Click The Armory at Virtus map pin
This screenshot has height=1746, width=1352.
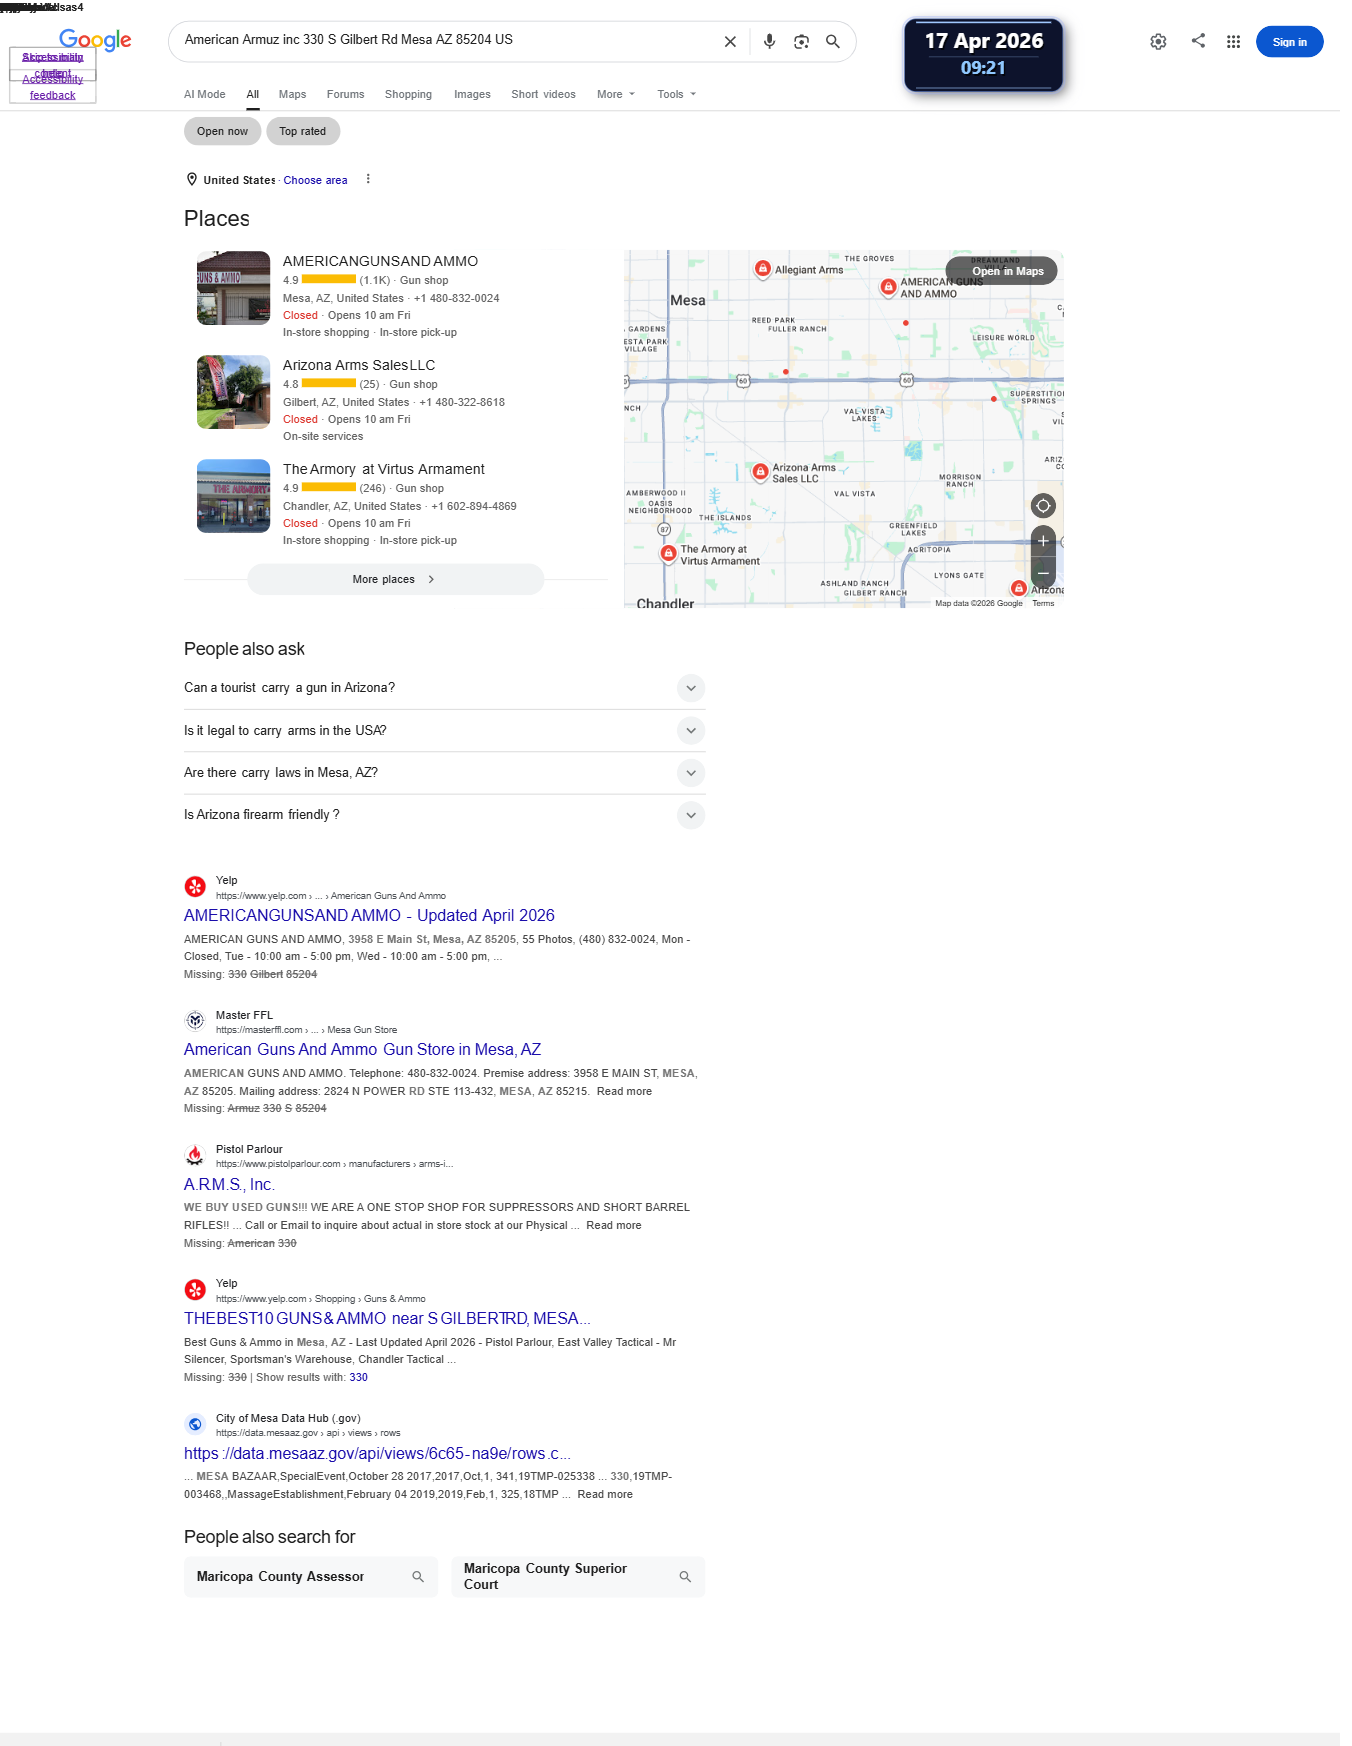pos(668,553)
